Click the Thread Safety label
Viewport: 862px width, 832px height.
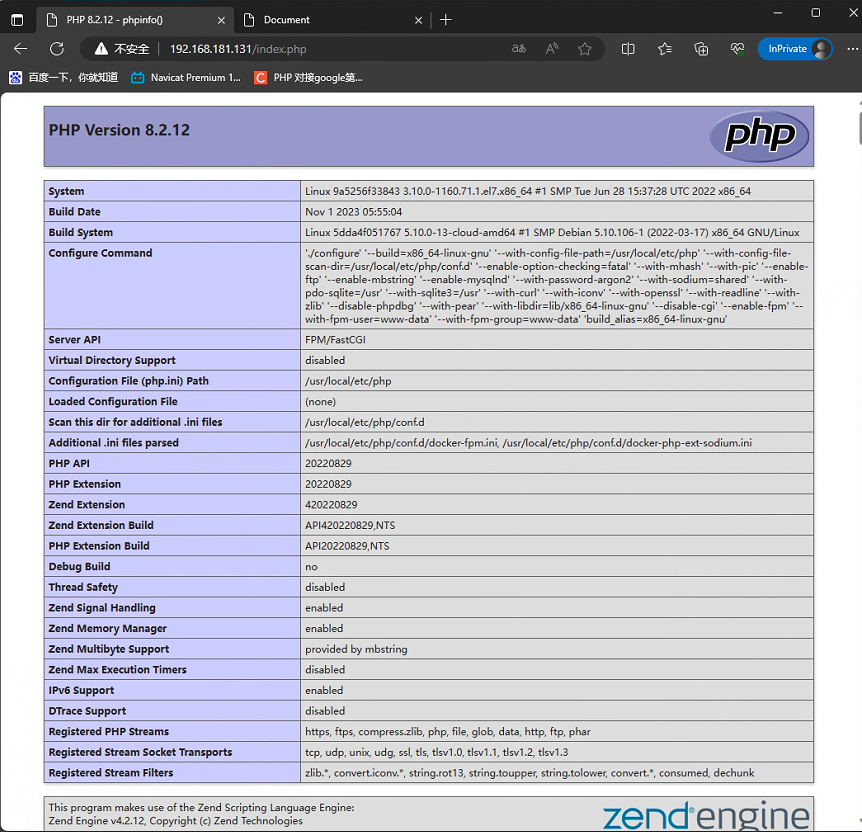tap(83, 587)
